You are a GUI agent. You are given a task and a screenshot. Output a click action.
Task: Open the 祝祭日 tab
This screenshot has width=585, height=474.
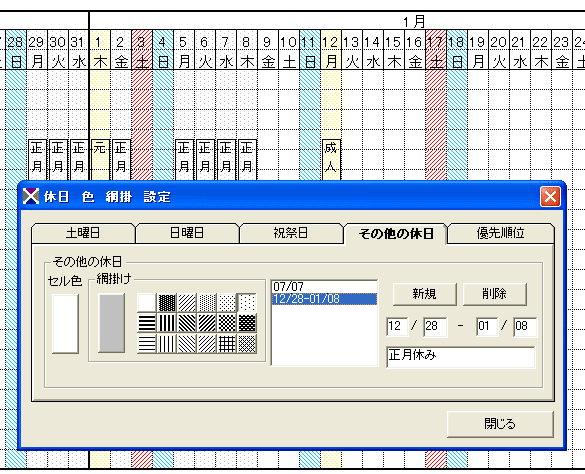(291, 233)
